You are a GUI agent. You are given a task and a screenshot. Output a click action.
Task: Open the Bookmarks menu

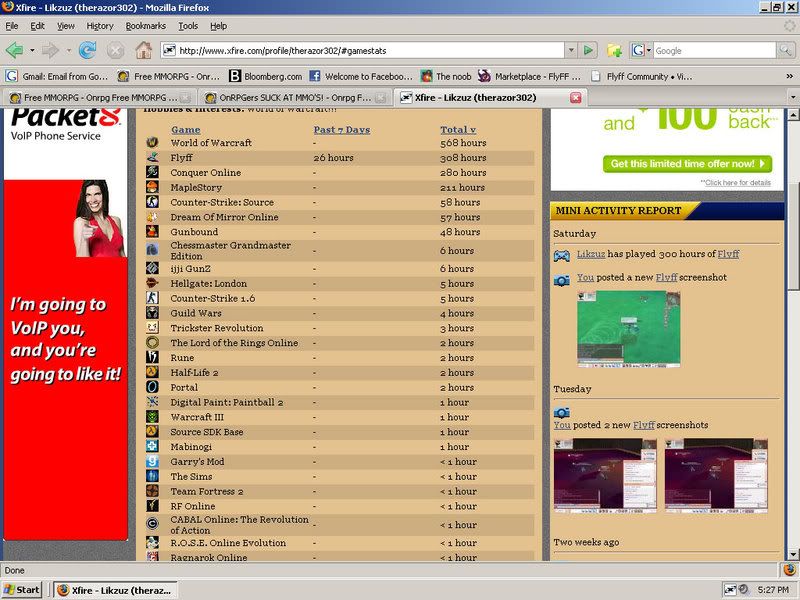click(x=146, y=26)
